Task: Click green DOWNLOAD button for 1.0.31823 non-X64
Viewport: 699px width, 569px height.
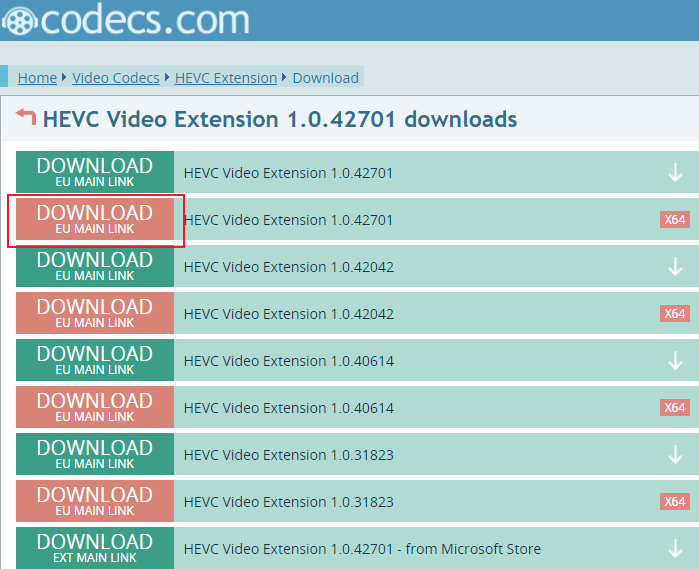Action: click(x=95, y=454)
